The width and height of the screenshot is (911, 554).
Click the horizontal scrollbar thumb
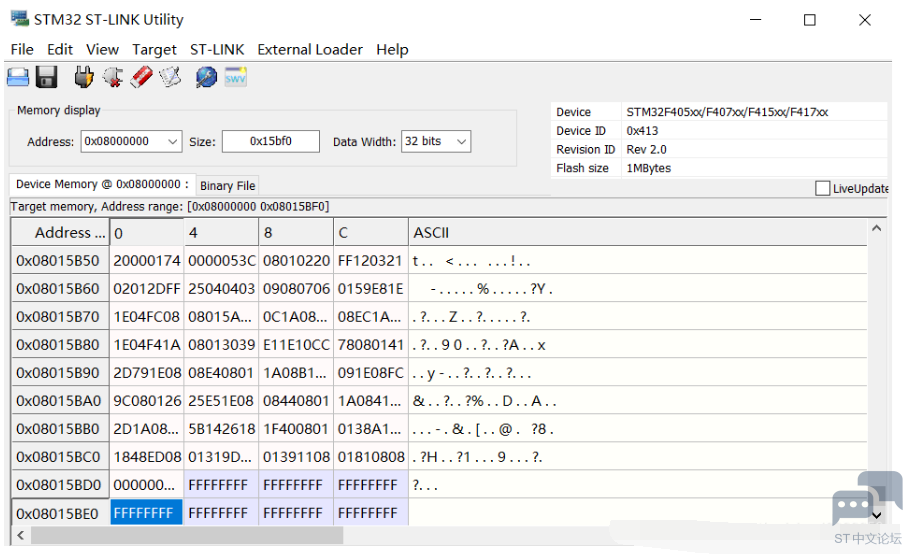(x=187, y=535)
